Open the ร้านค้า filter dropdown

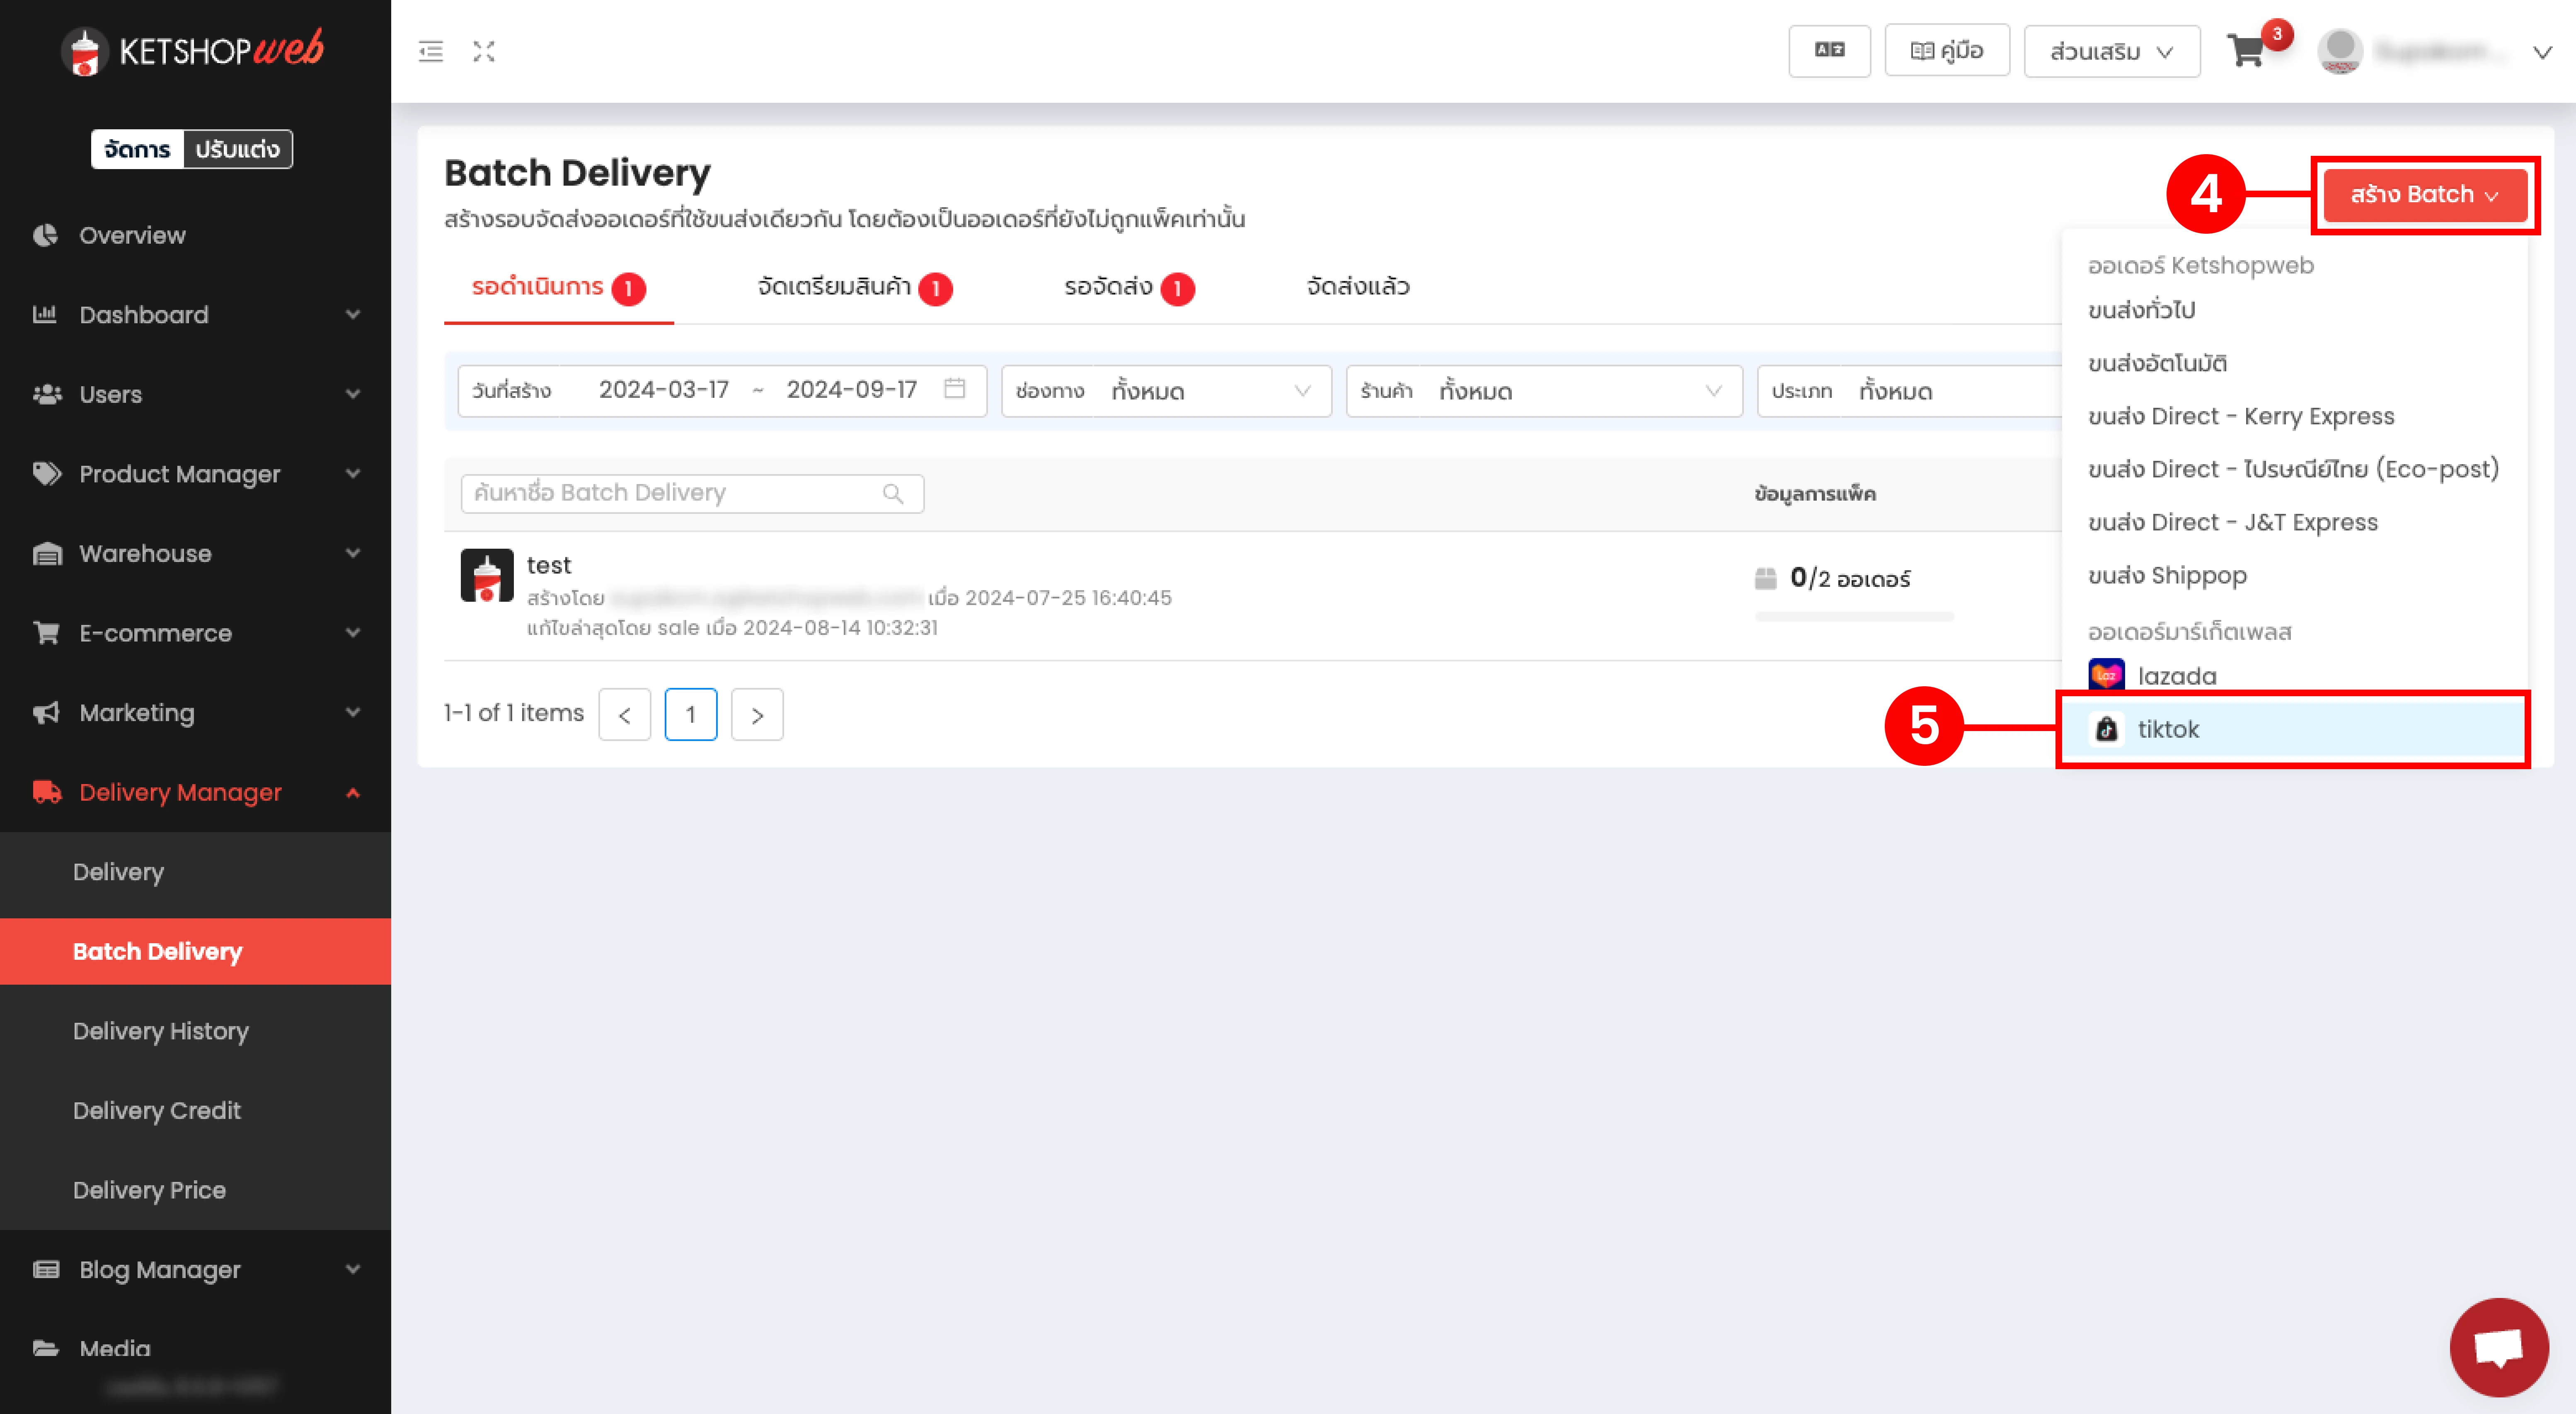point(1544,391)
